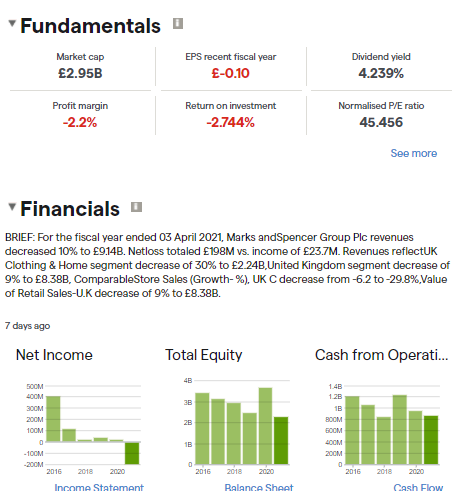Click the negative 2021 Net Income bar
The height and width of the screenshot is (503, 461).
tap(132, 453)
